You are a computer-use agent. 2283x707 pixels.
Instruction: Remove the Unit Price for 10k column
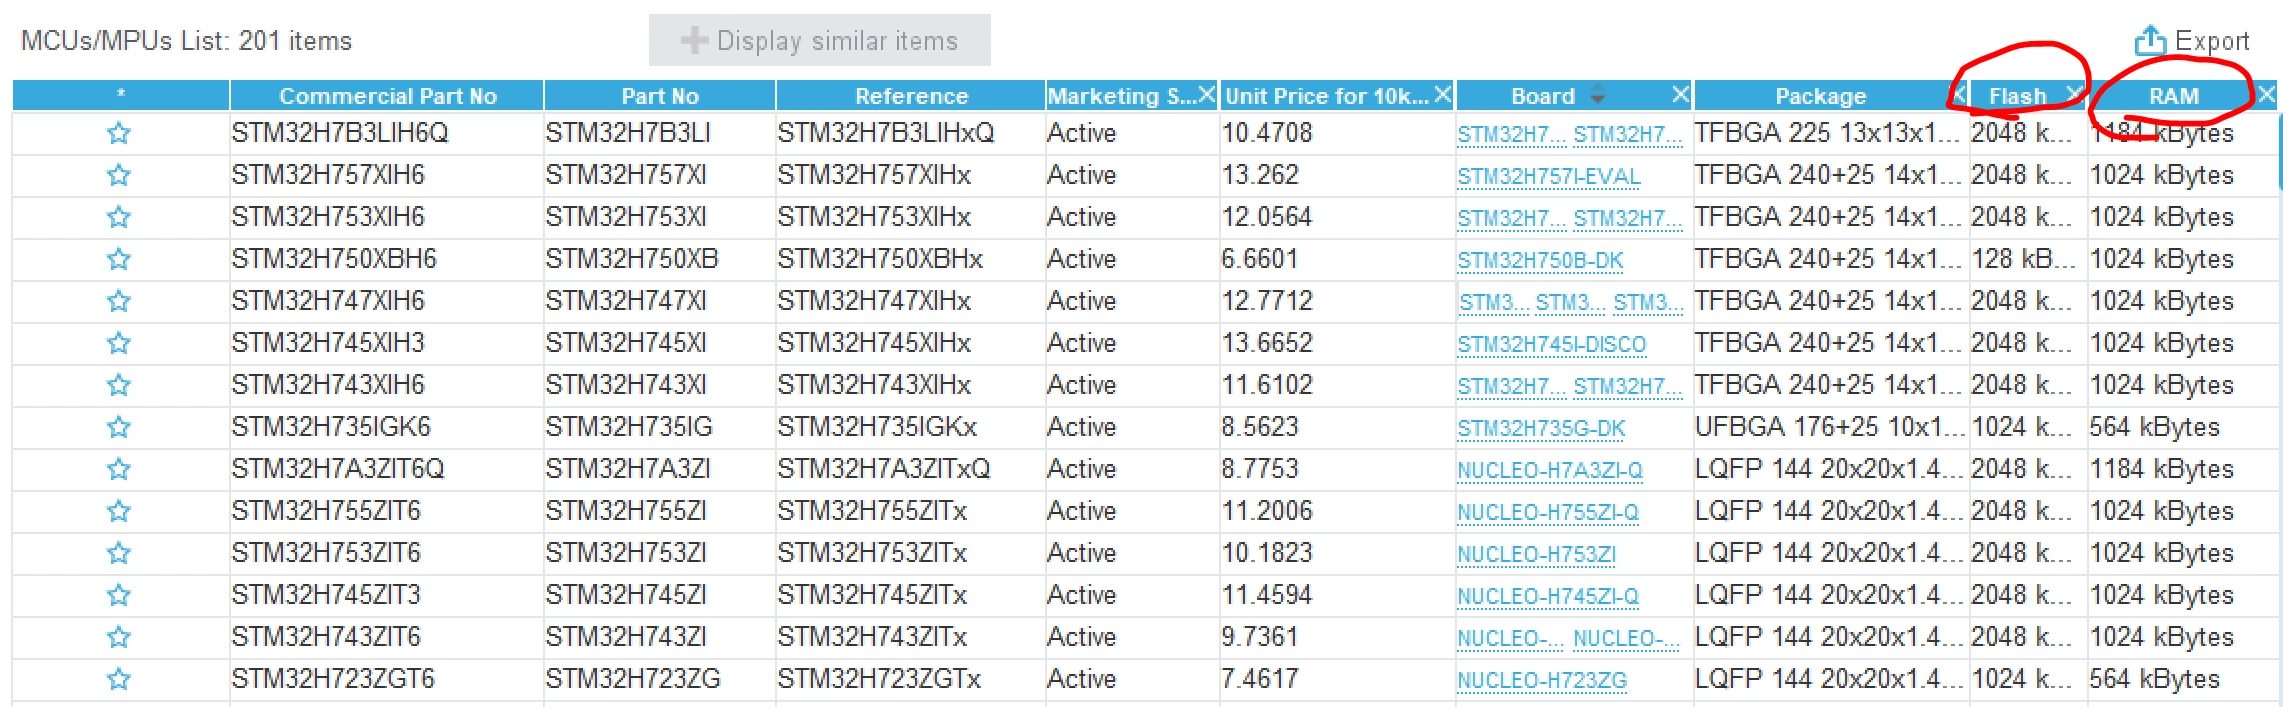coord(1442,94)
